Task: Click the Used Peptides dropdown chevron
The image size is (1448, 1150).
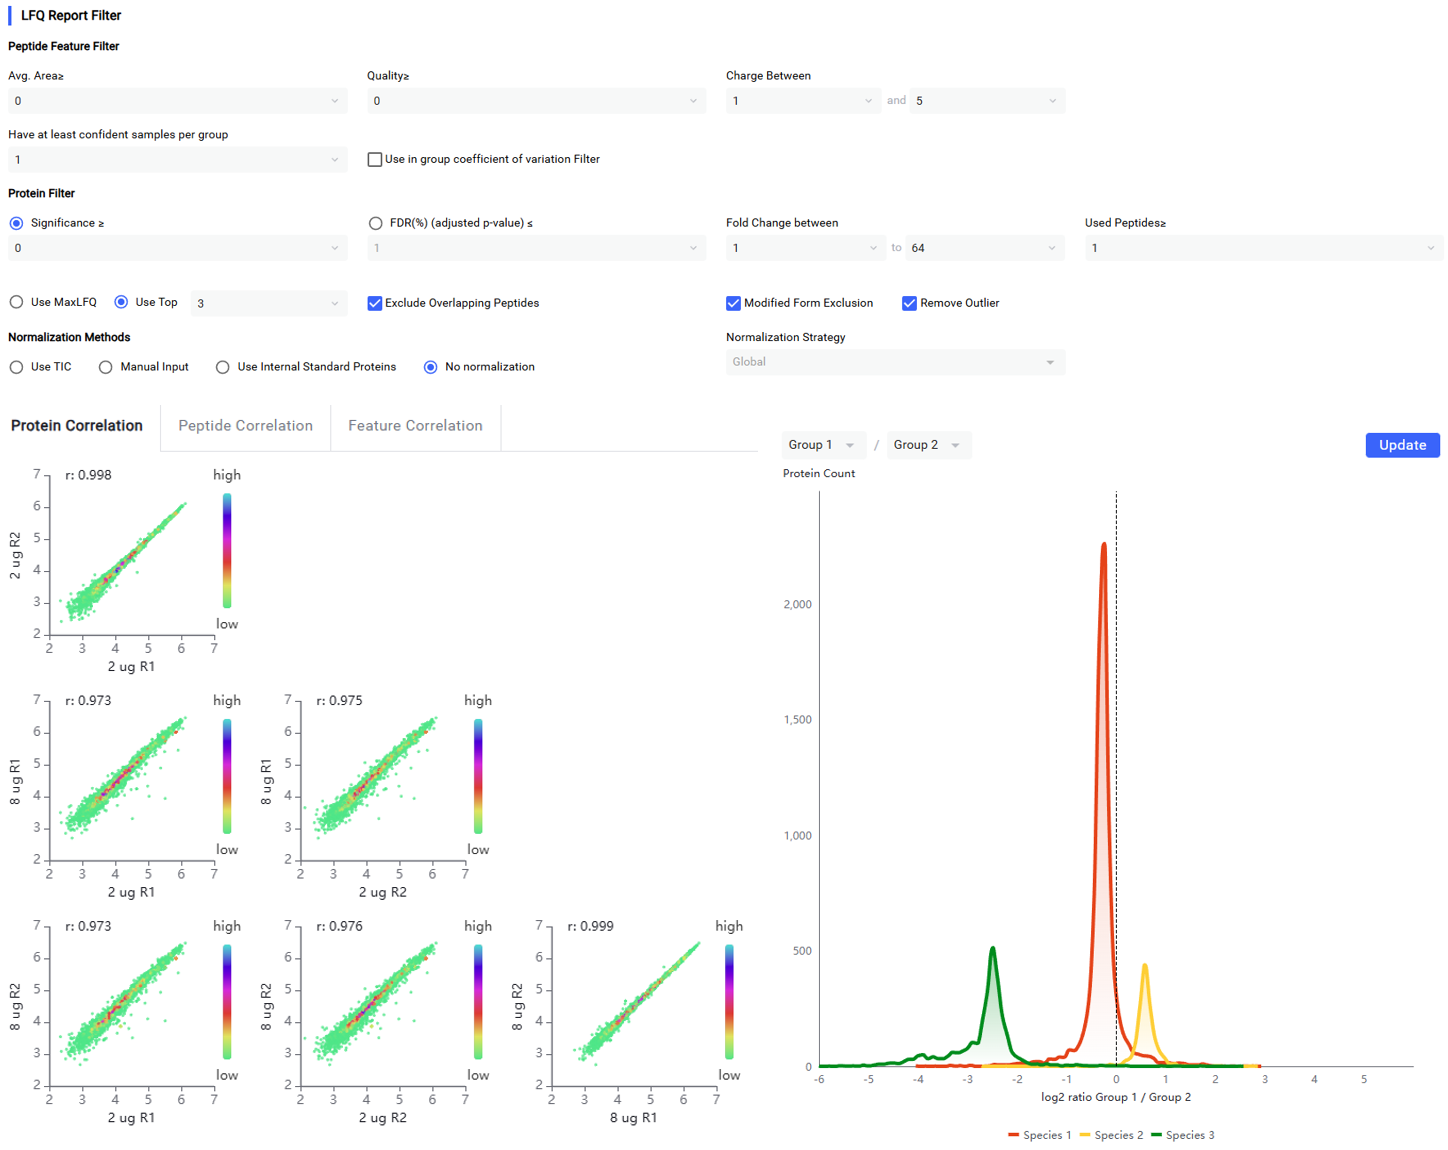Action: 1430,248
